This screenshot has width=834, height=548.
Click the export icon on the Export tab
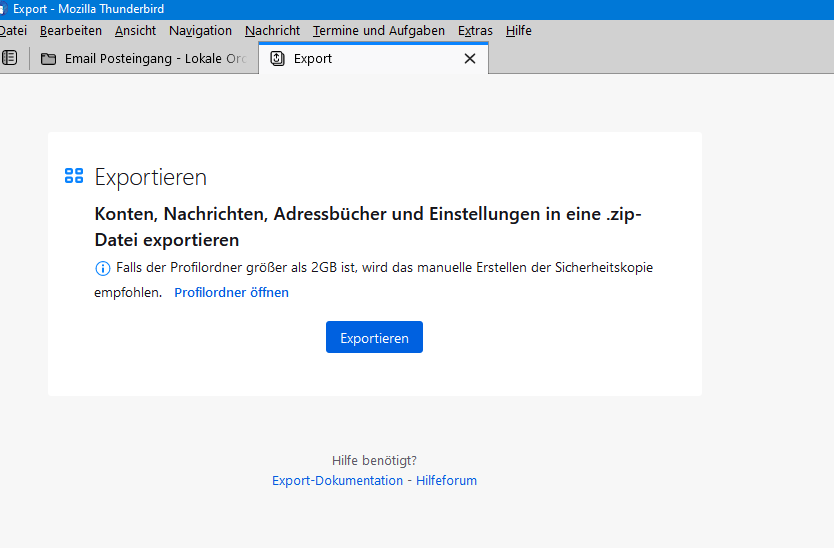pyautogui.click(x=278, y=58)
